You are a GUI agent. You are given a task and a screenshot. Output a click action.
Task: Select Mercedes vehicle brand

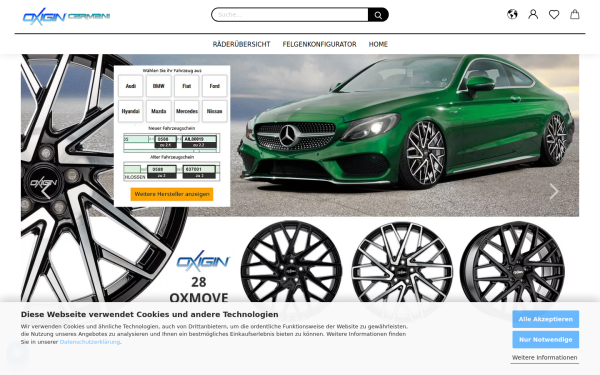[x=187, y=111]
